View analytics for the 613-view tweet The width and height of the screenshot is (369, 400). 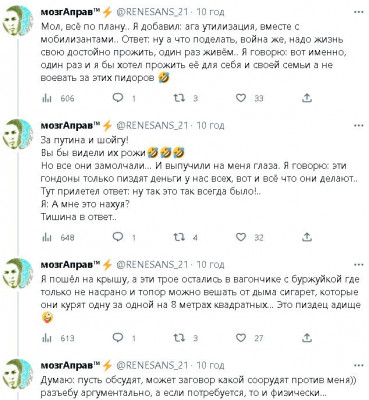(x=47, y=338)
